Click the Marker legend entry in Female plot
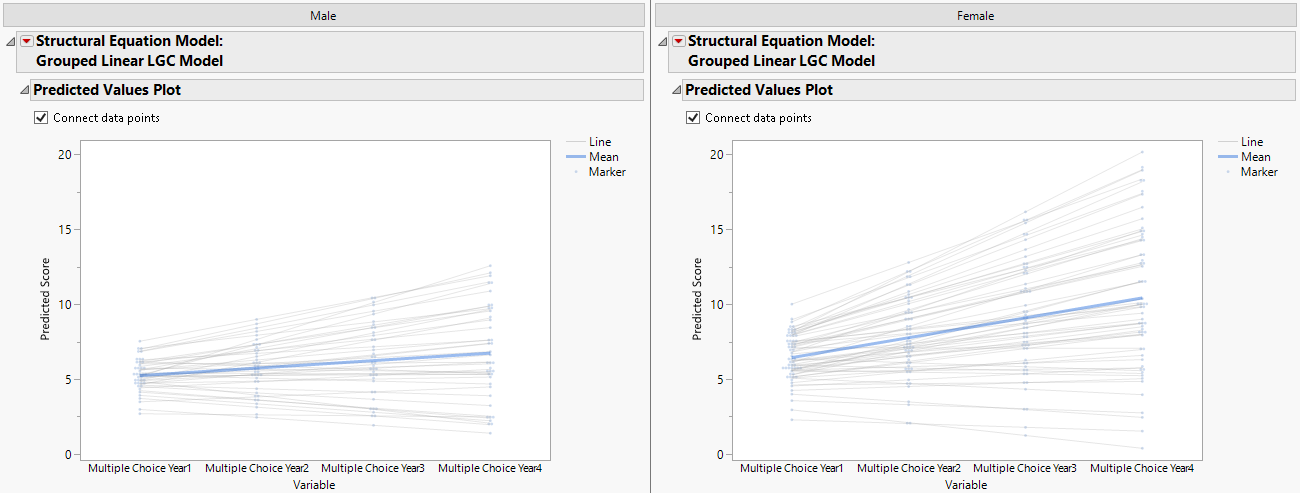The image size is (1300, 493). [x=1259, y=172]
